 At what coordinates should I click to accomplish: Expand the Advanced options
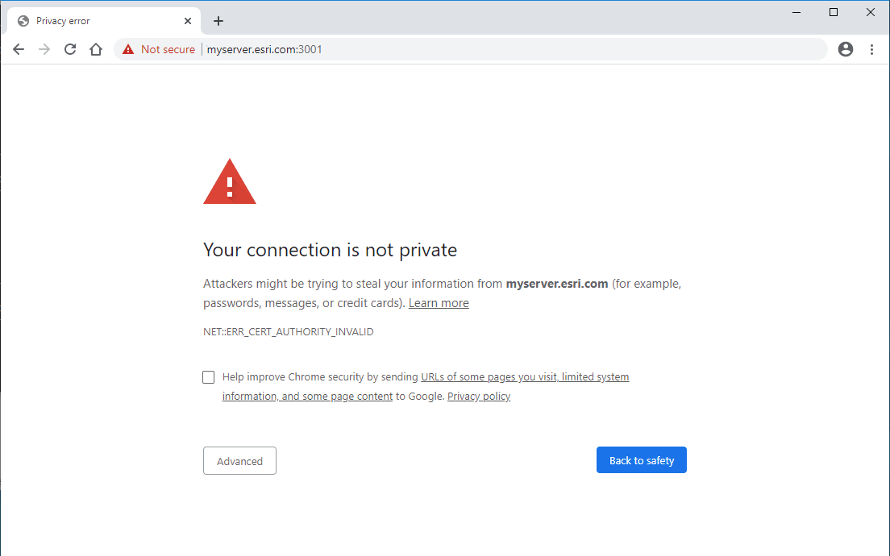click(x=240, y=461)
